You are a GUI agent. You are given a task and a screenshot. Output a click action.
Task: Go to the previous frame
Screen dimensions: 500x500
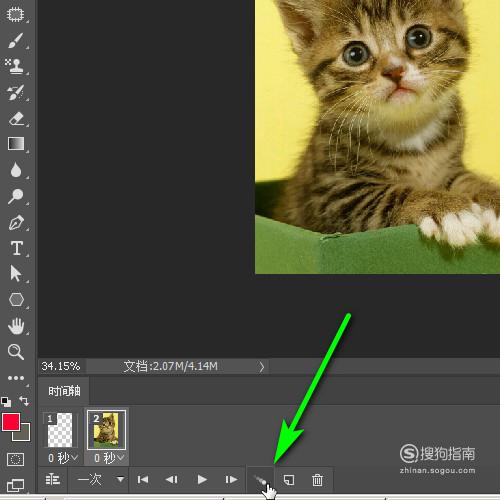172,480
